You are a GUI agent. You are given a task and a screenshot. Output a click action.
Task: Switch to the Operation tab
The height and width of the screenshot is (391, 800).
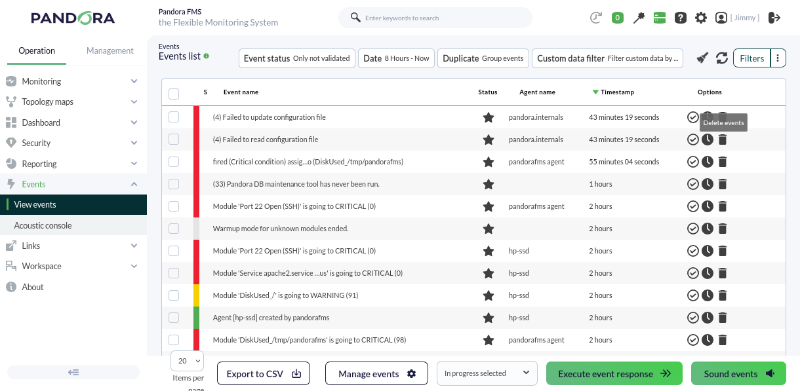[x=37, y=51]
